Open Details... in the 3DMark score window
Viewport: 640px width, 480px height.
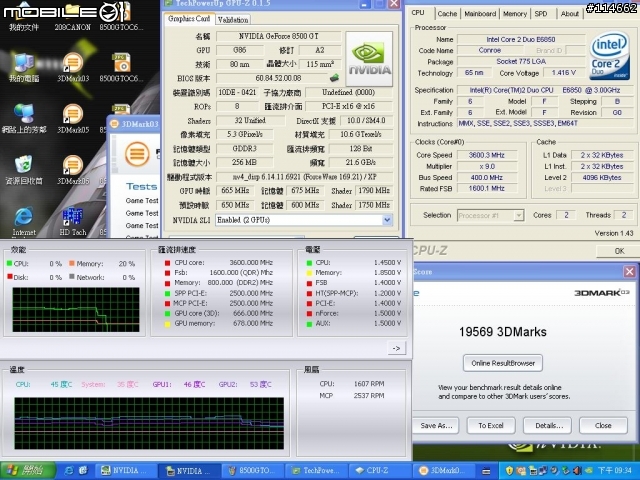pos(548,426)
